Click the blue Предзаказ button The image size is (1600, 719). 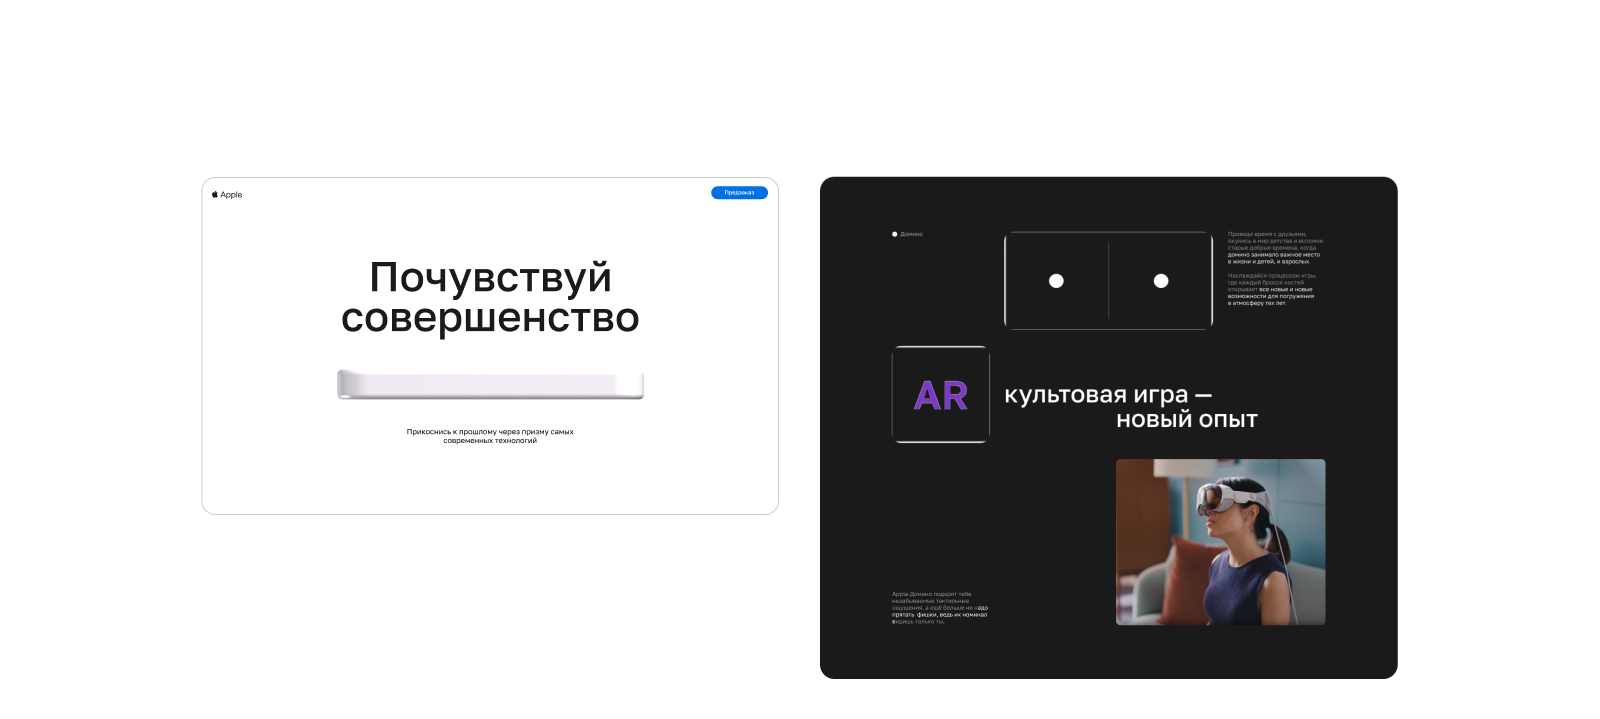pyautogui.click(x=739, y=193)
